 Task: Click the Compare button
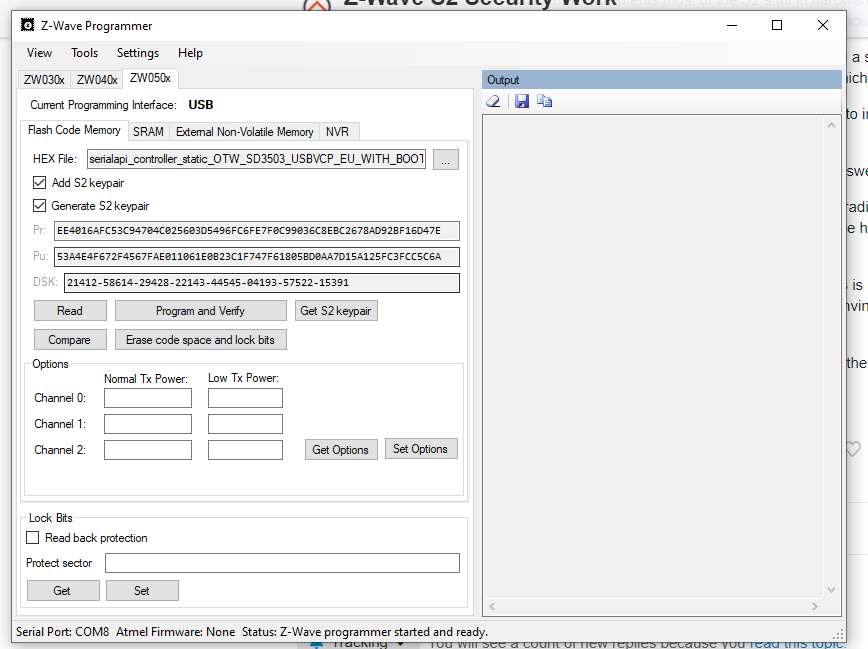point(70,339)
